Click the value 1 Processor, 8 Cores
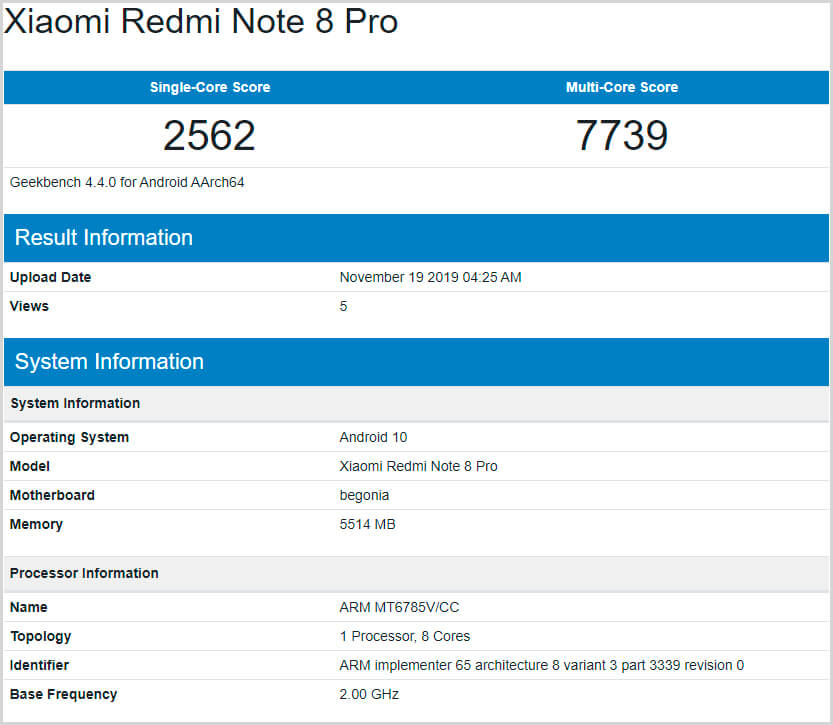Screen dimensions: 833x725 pos(405,636)
